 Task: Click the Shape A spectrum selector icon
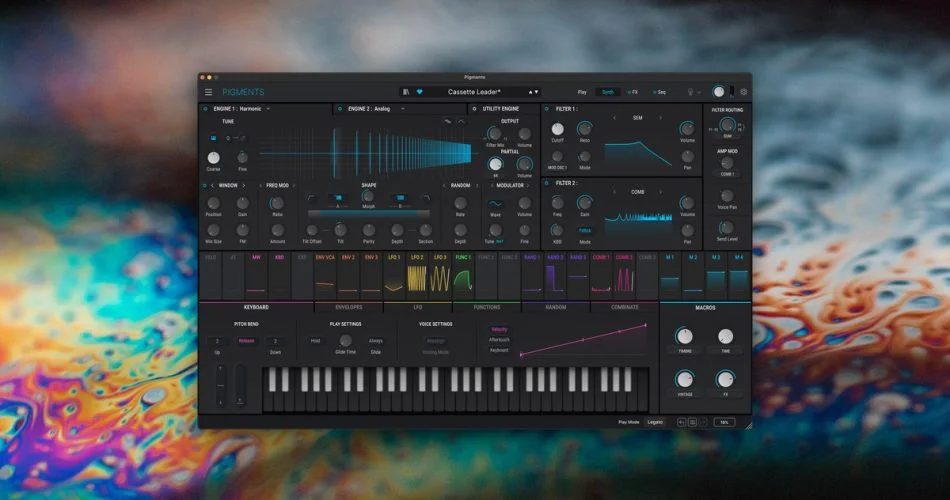[338, 198]
